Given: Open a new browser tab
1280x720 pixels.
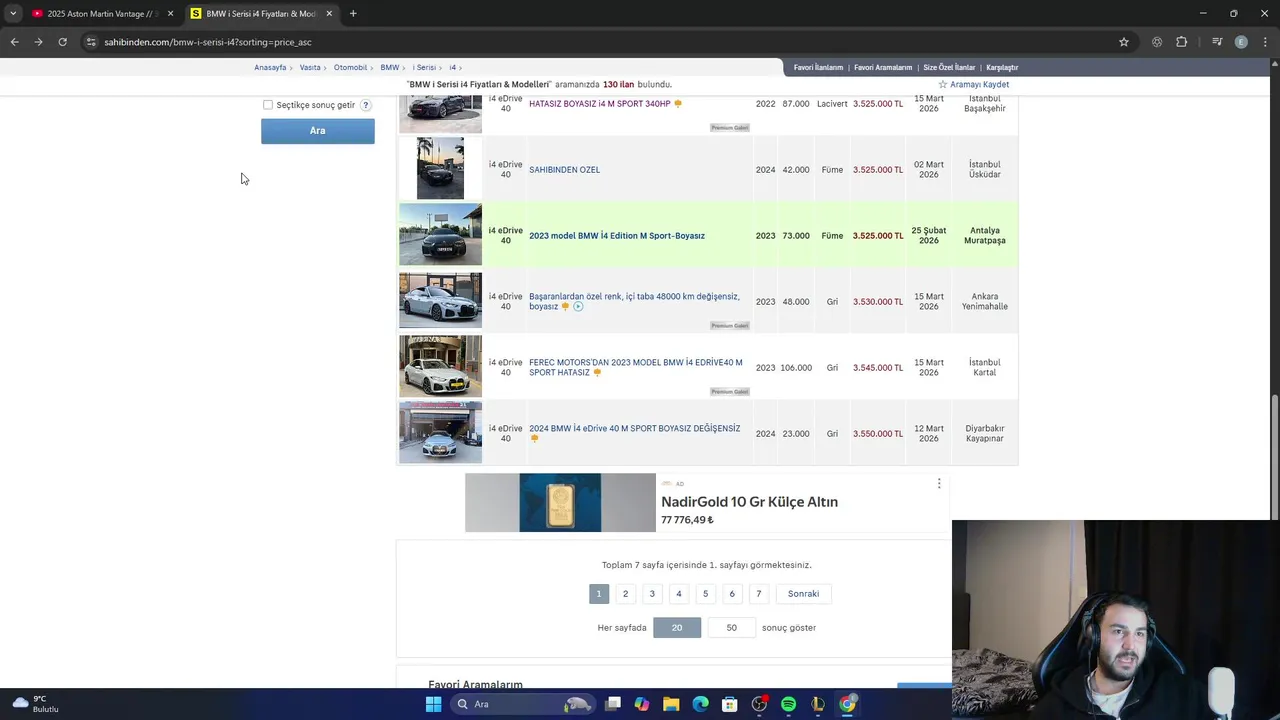Looking at the screenshot, I should point(353,14).
